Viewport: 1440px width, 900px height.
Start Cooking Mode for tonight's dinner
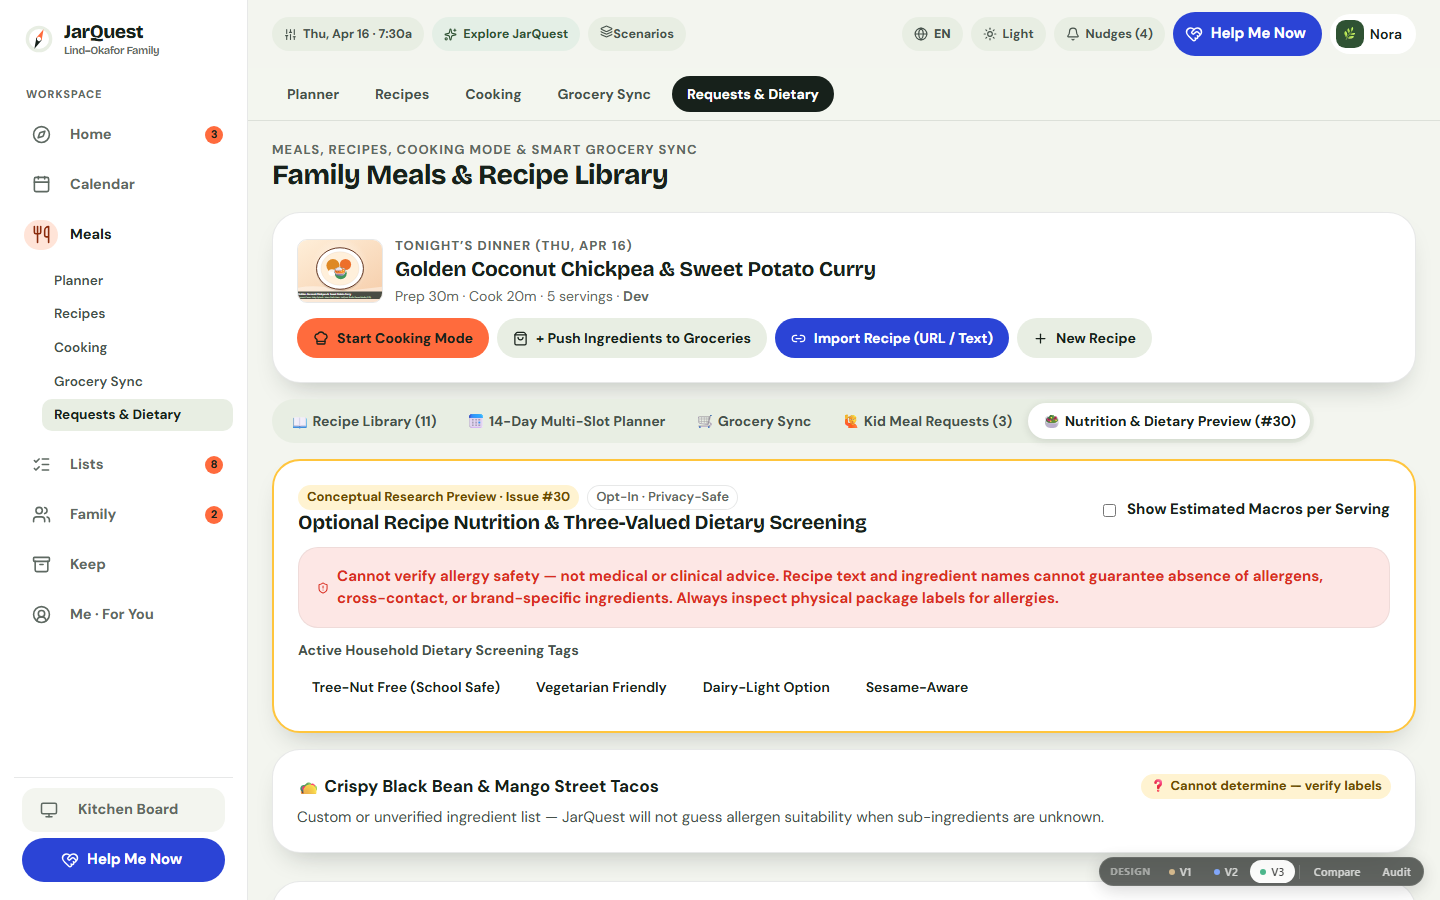coord(393,338)
